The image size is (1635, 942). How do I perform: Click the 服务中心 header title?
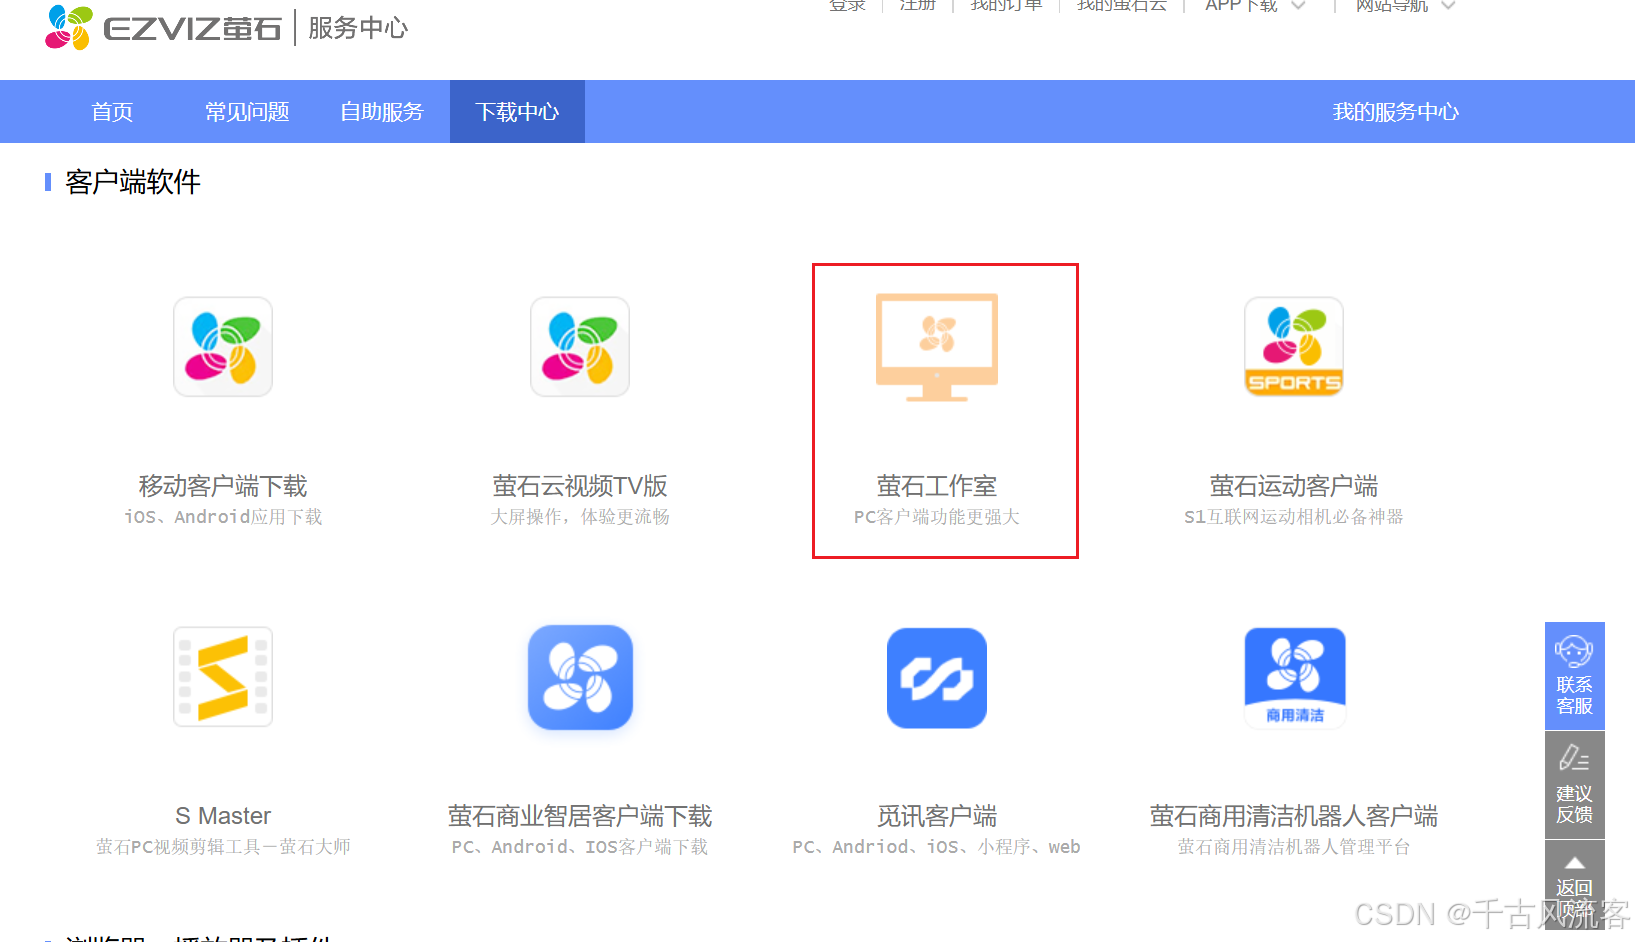[x=358, y=28]
